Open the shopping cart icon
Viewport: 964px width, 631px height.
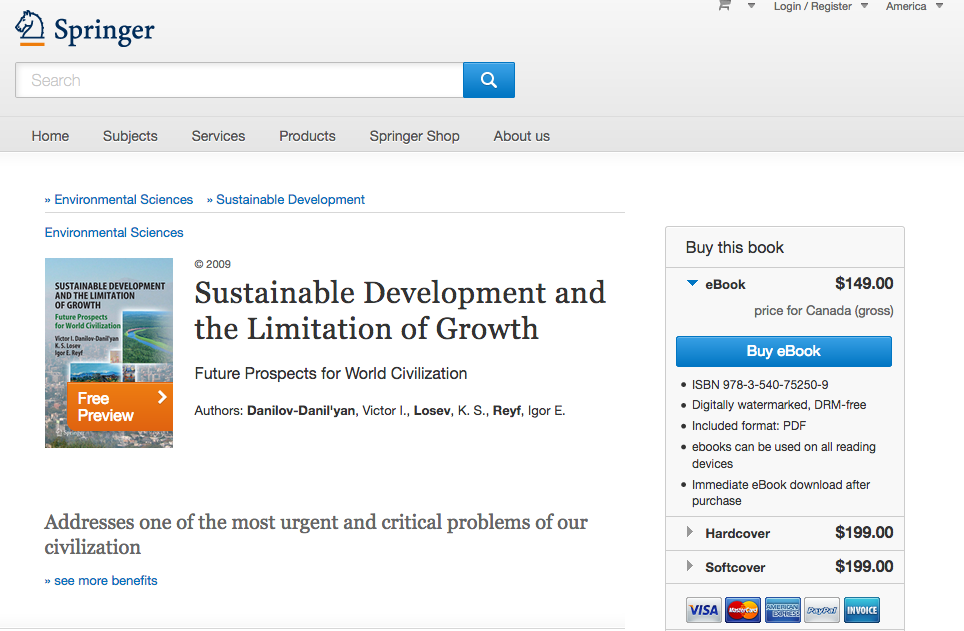[x=725, y=6]
